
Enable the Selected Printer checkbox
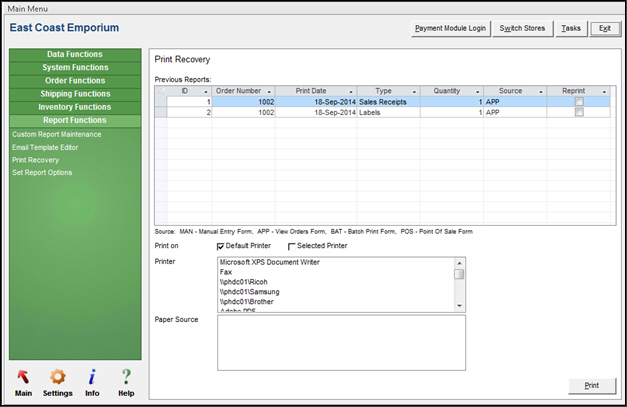[x=292, y=246]
